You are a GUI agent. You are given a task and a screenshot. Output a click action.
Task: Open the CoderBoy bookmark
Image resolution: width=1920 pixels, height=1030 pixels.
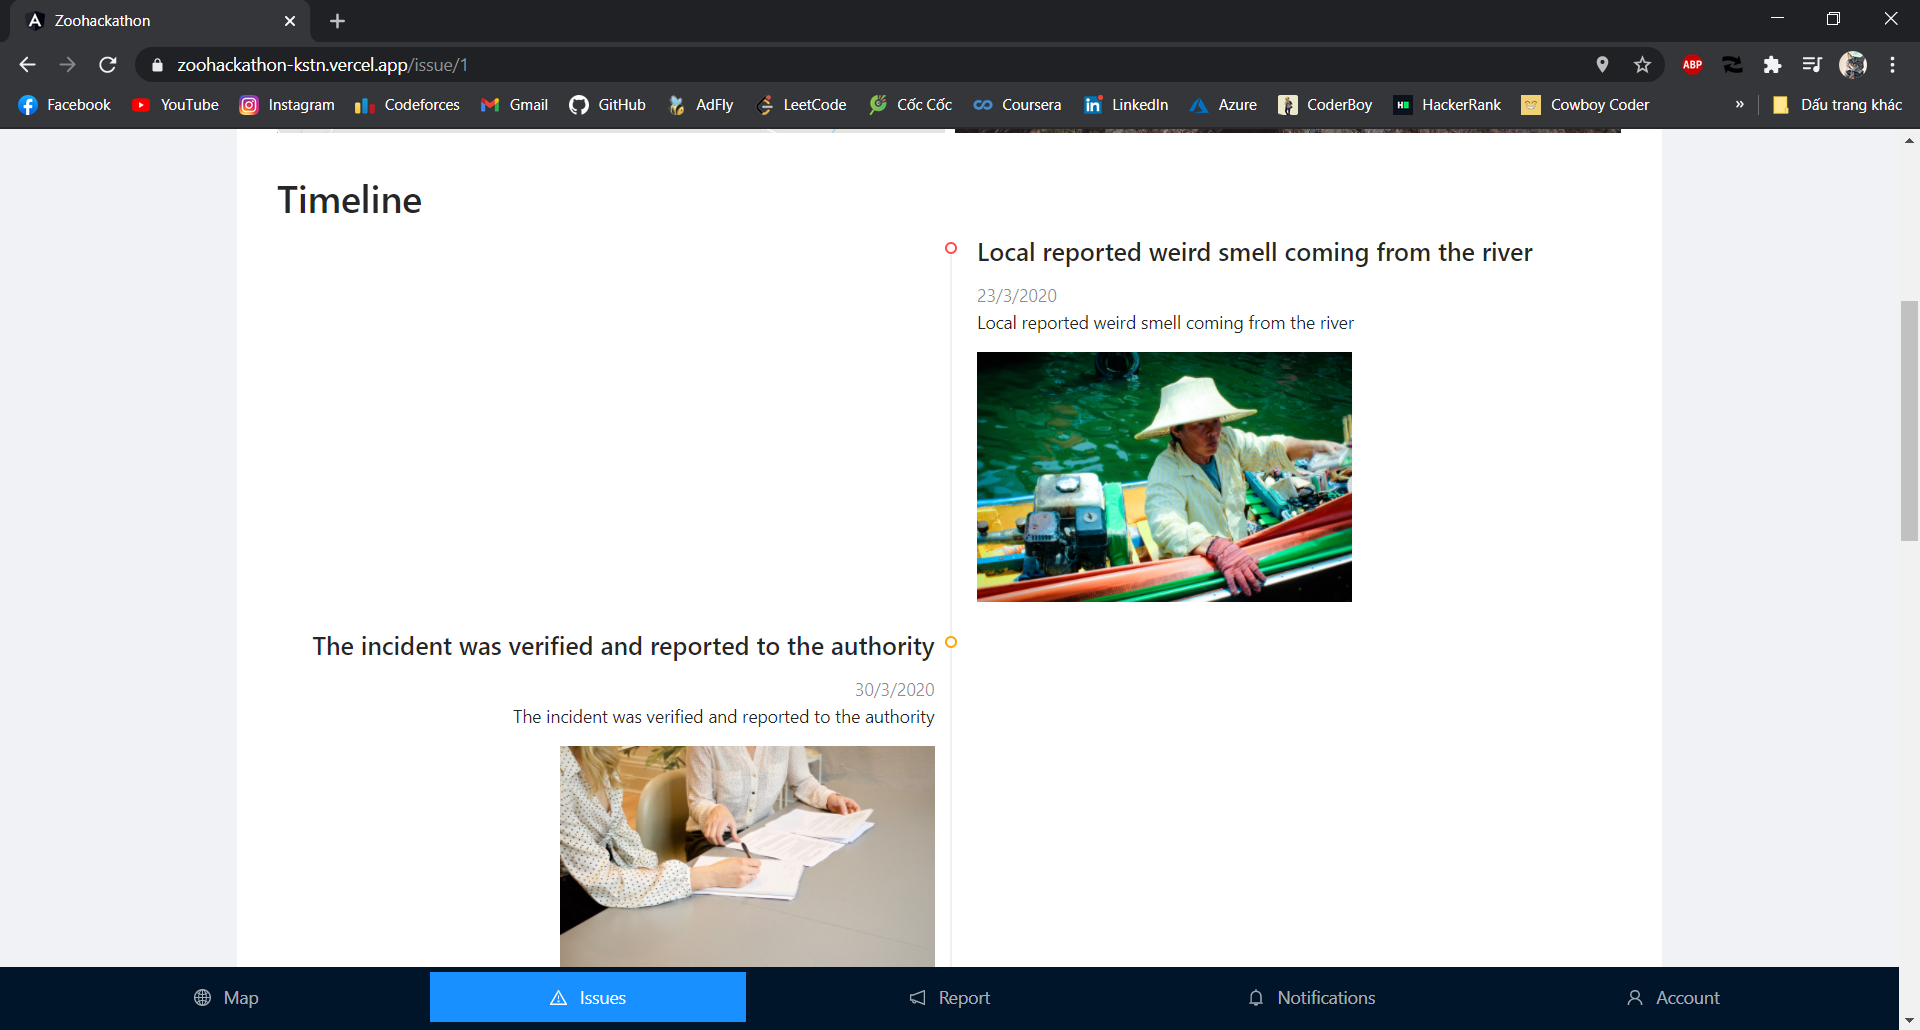tap(1325, 105)
